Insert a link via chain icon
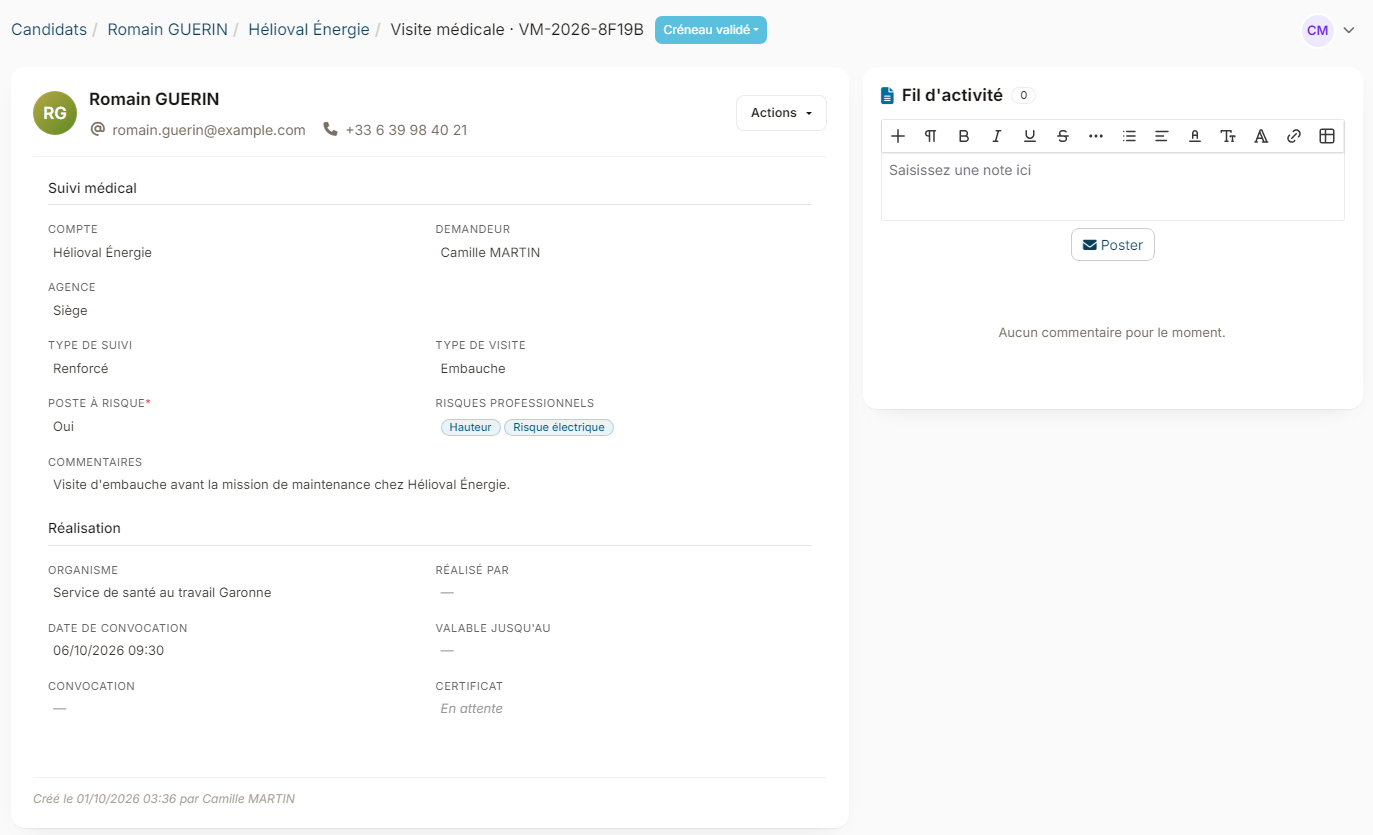Screen dimensions: 1373x835 click(1294, 136)
